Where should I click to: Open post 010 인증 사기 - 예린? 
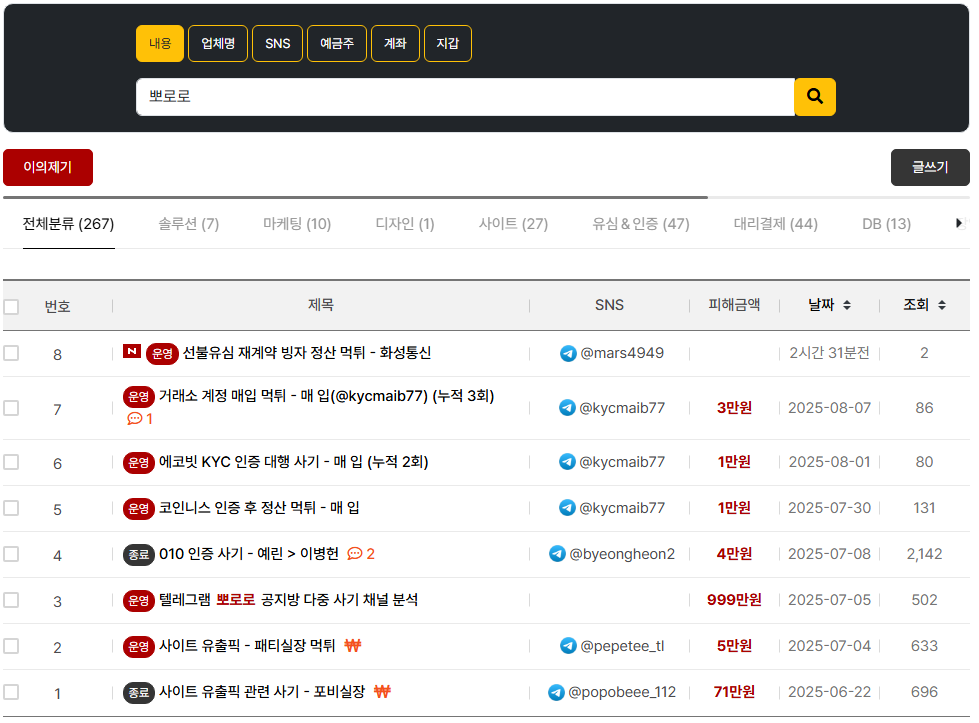click(248, 554)
